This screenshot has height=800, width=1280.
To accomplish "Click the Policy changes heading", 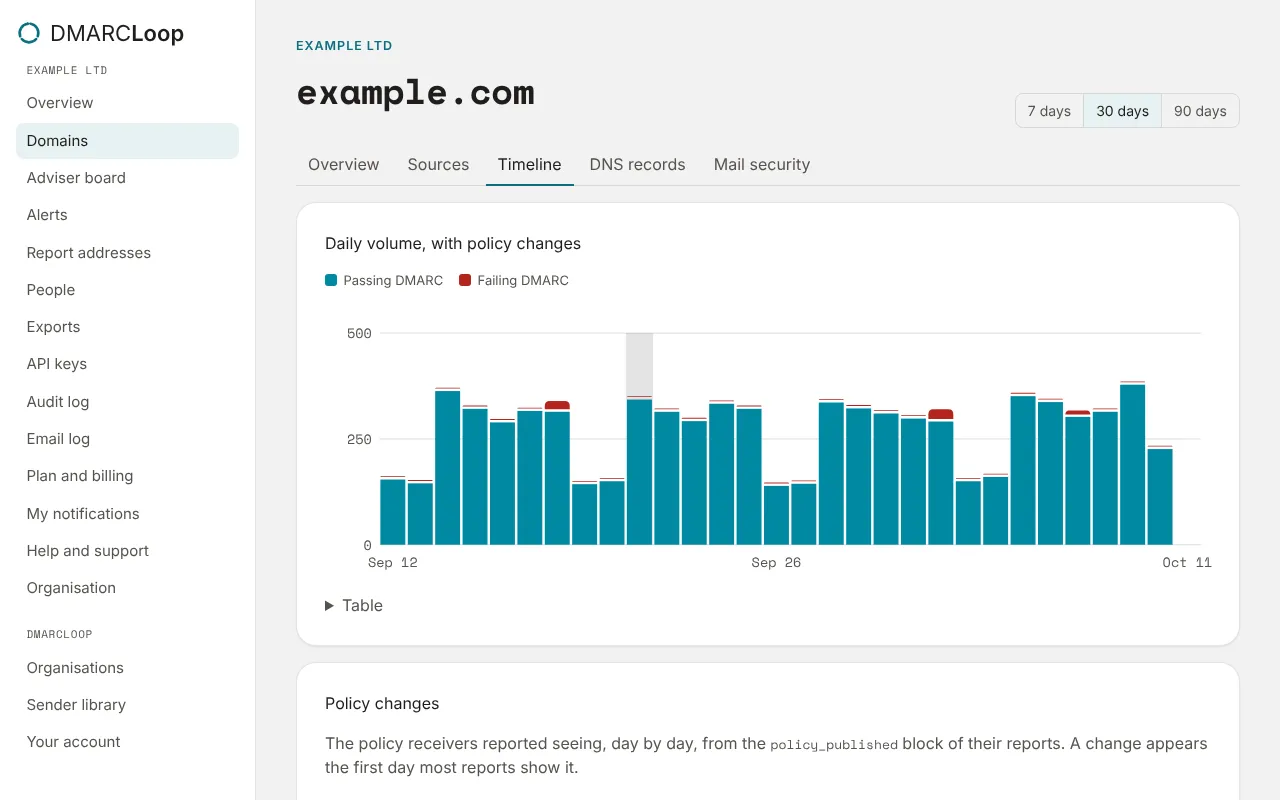I will point(382,704).
